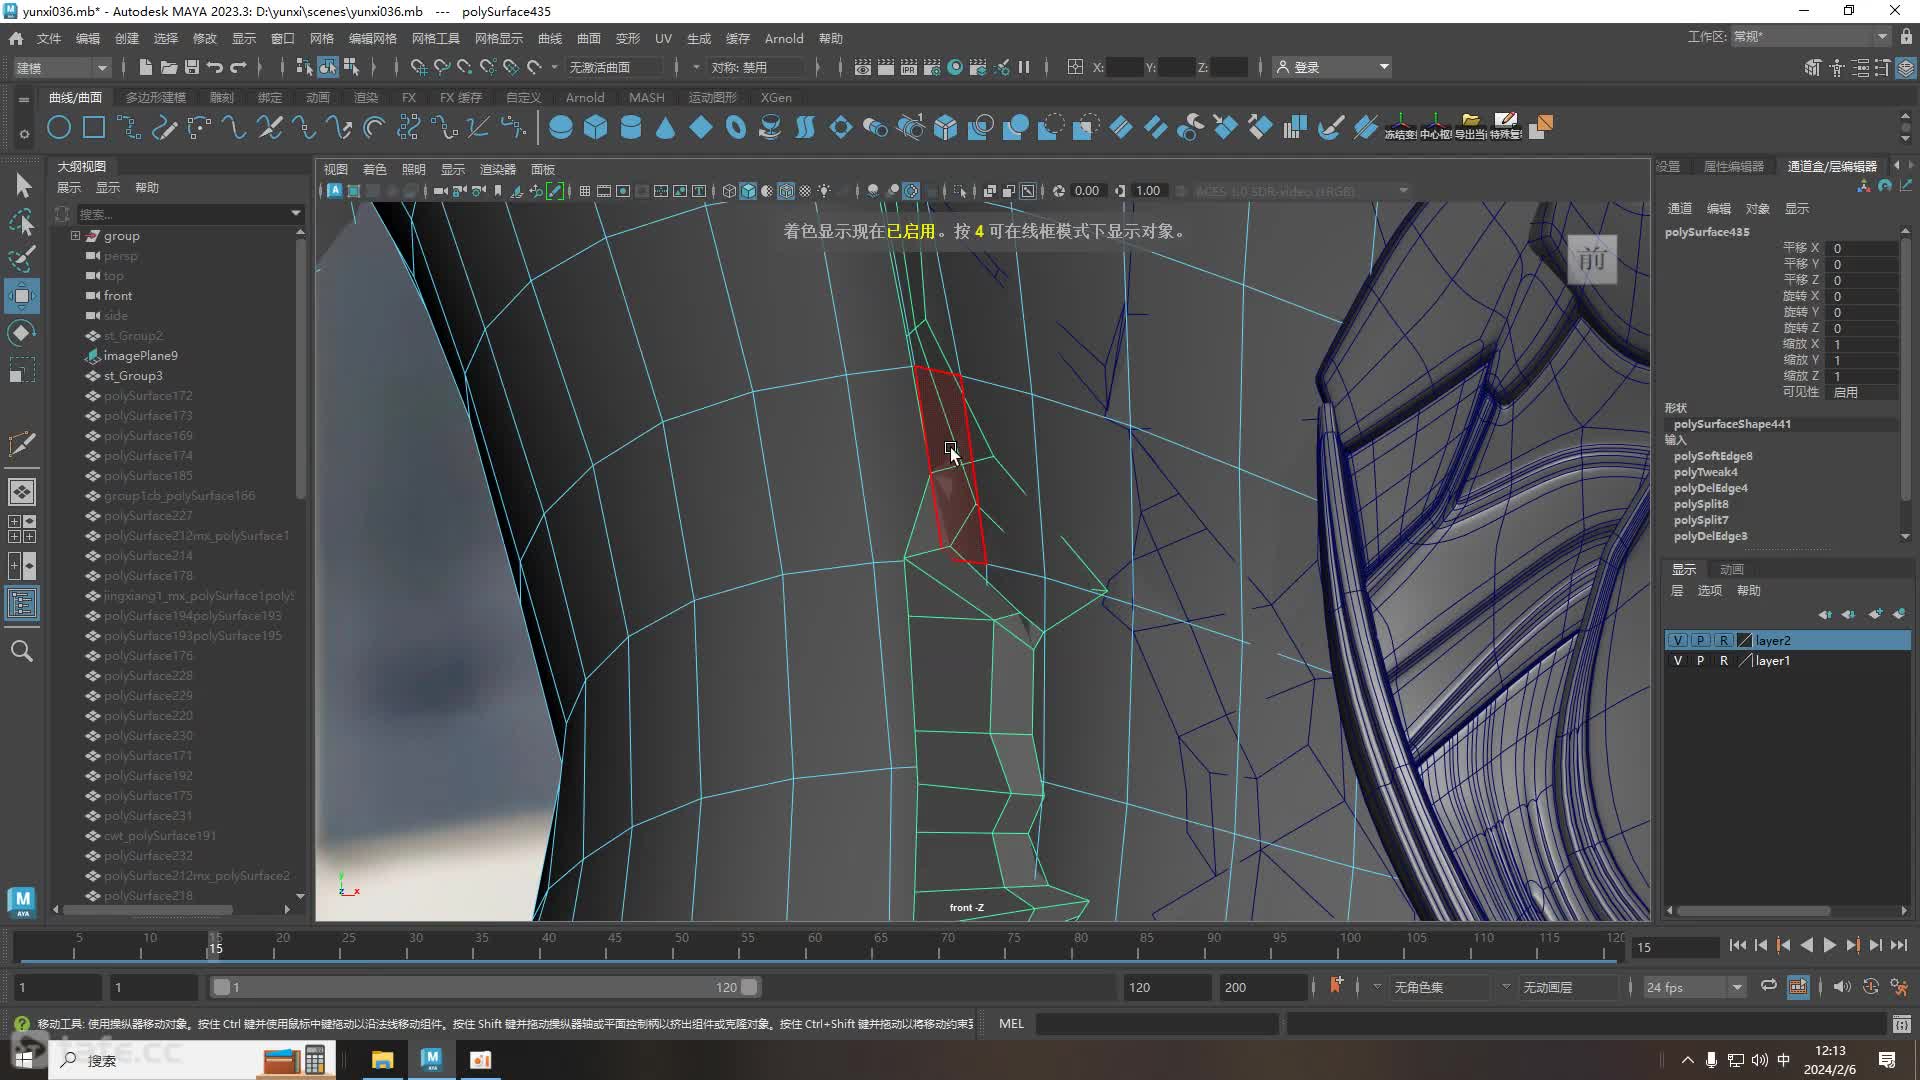Select polySoftEdge8 input node

[1713, 456]
